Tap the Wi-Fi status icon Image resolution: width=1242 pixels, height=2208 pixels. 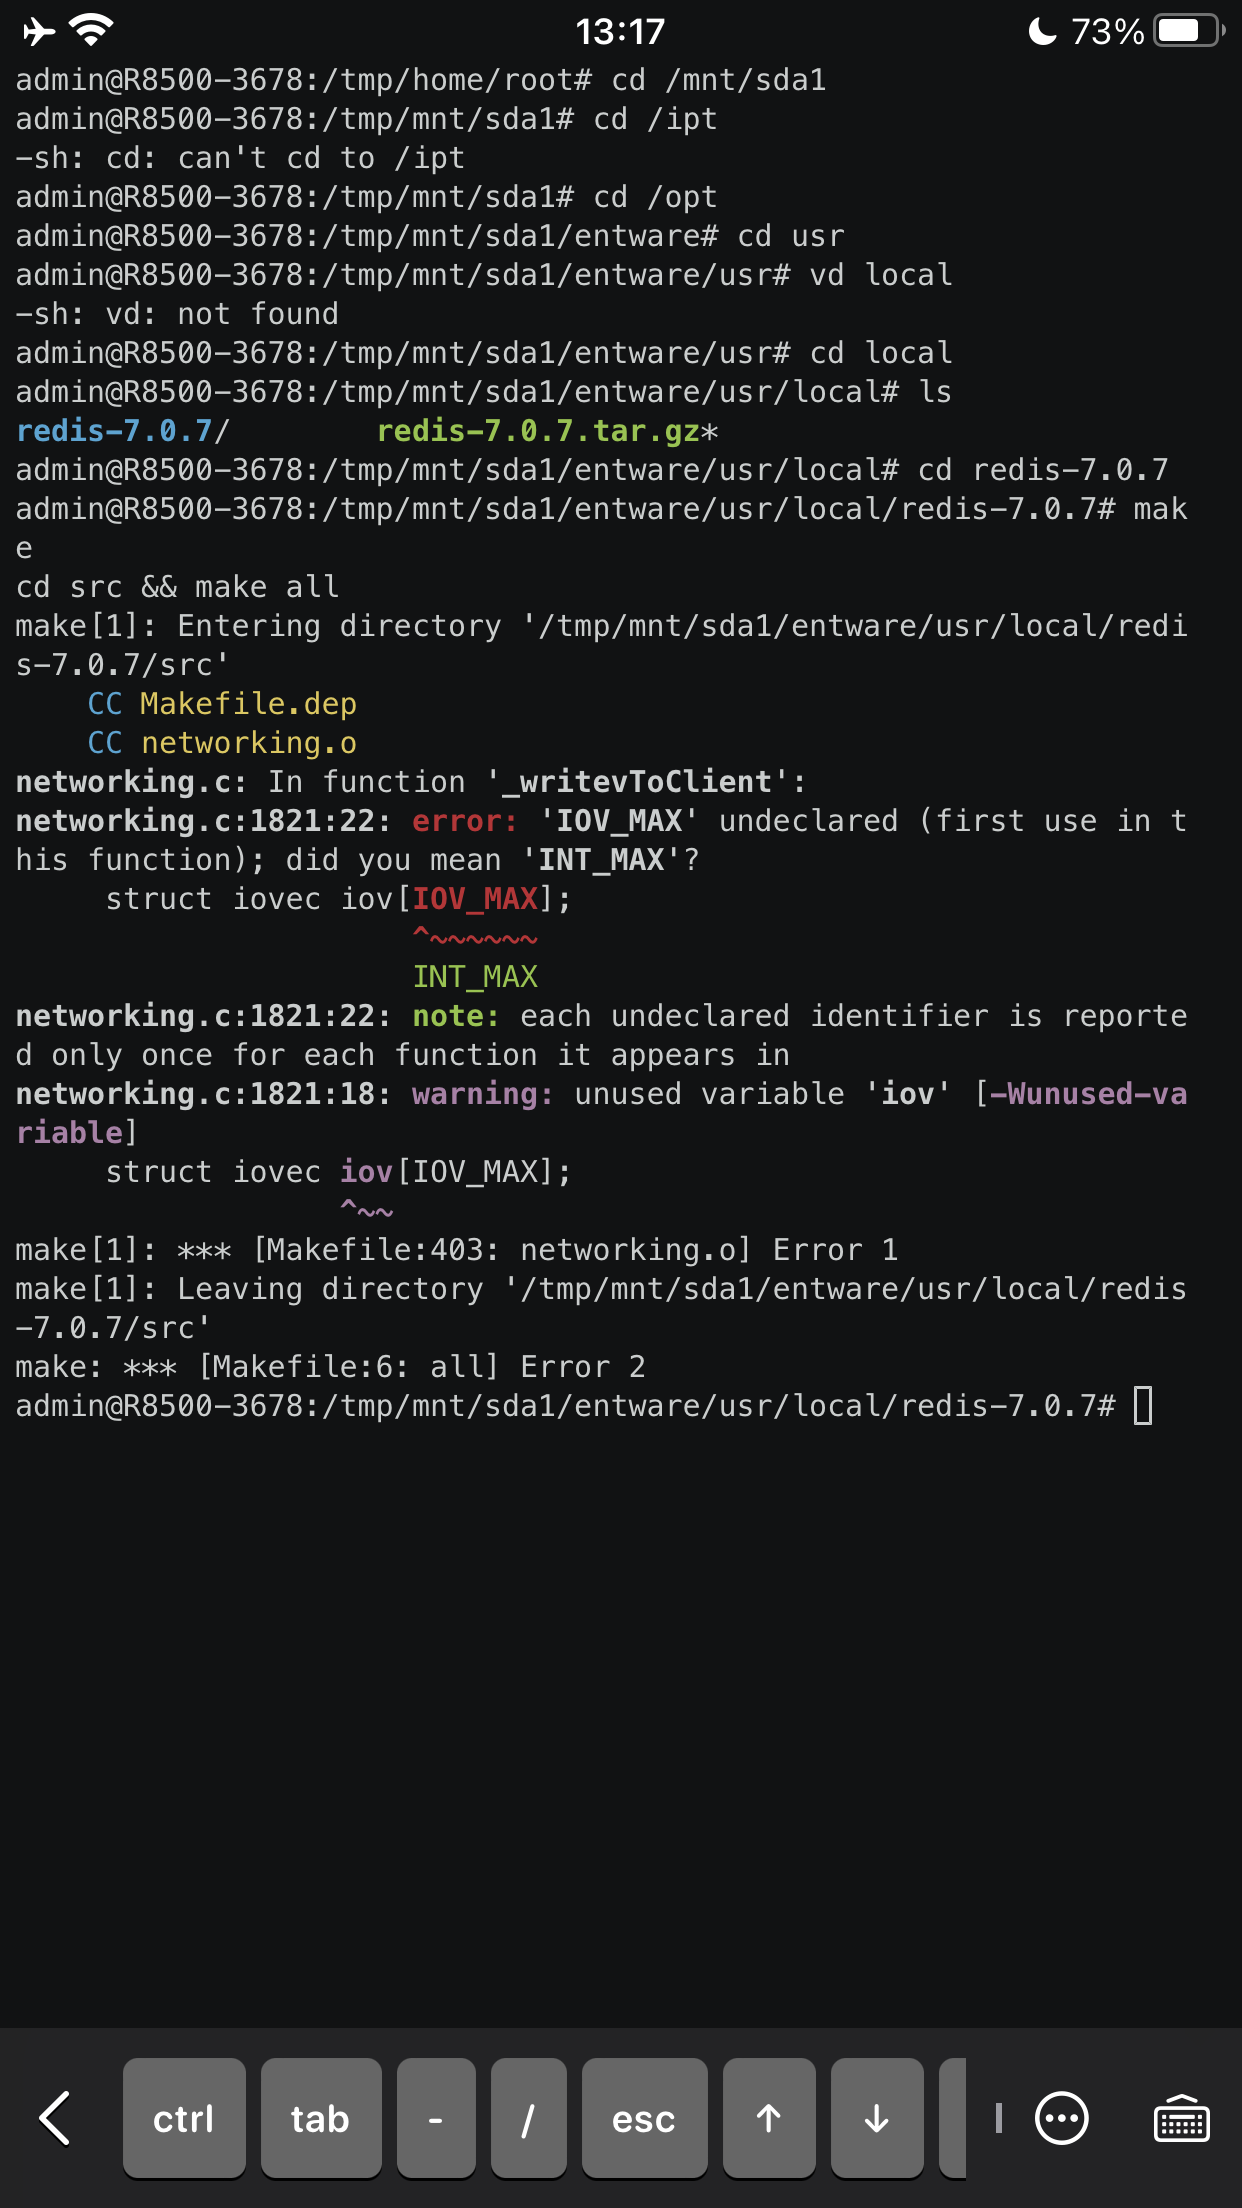click(91, 32)
